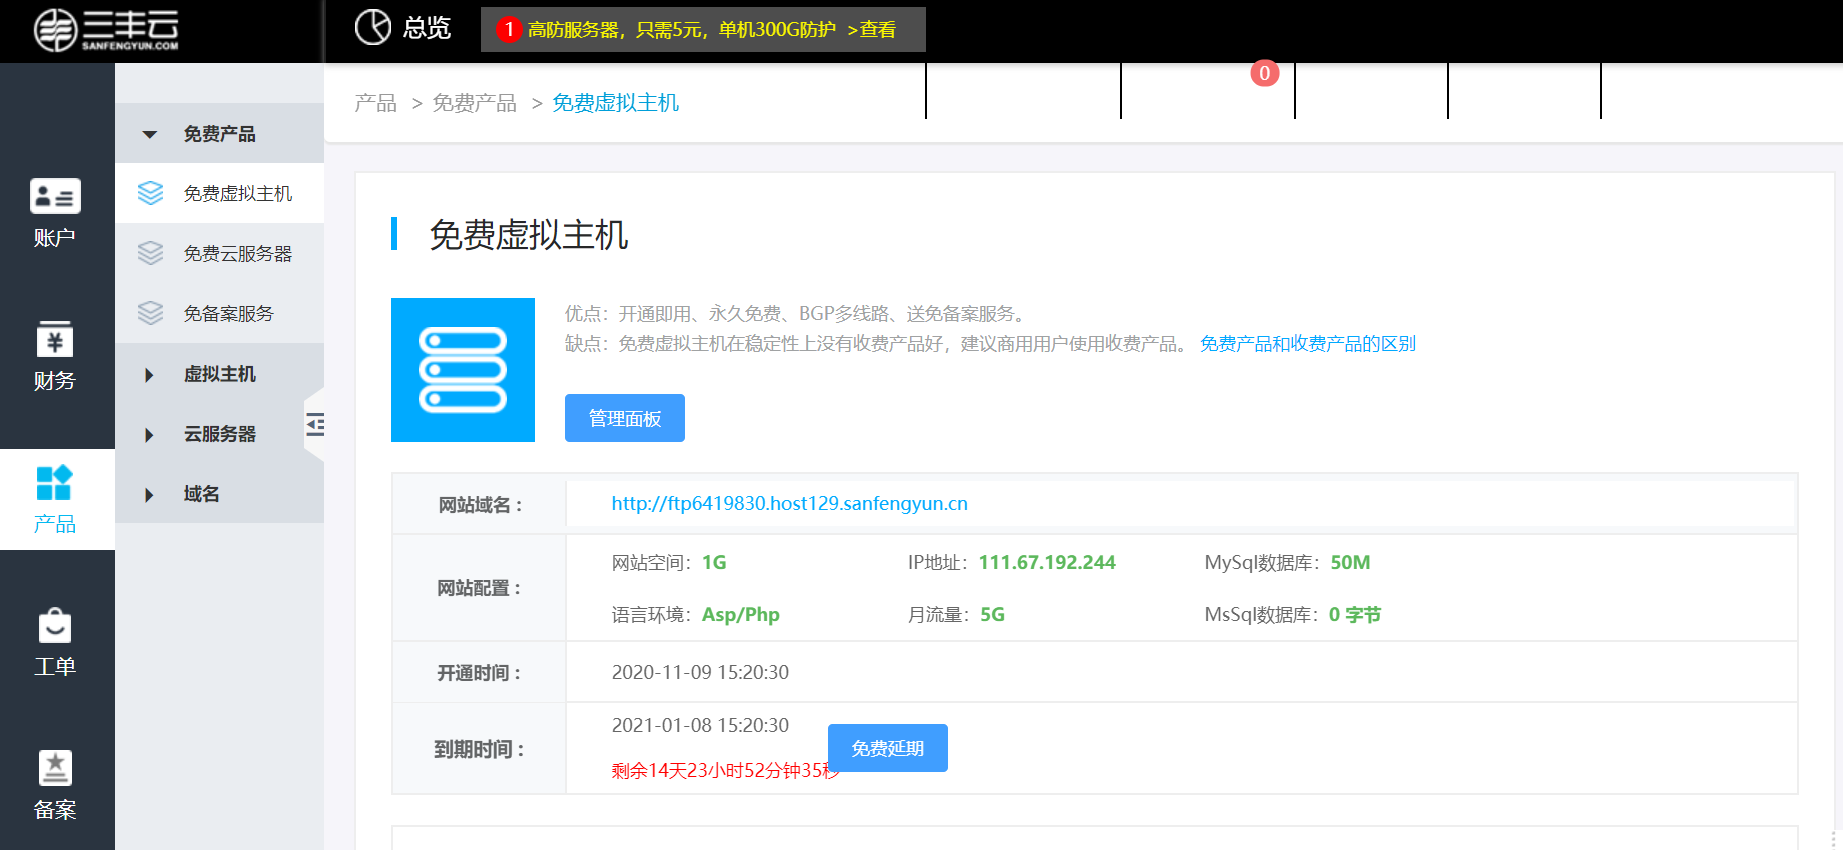Click the blue server stack product image
Screen dimensions: 1843x850
point(463,370)
